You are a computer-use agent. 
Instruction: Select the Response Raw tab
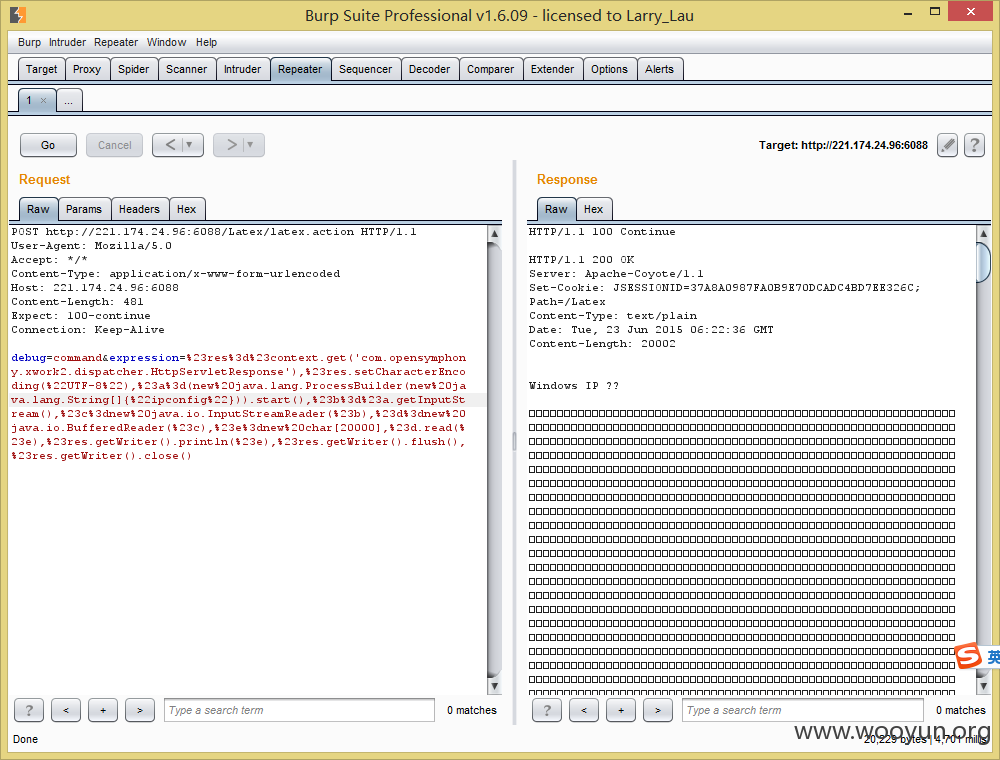pyautogui.click(x=556, y=209)
